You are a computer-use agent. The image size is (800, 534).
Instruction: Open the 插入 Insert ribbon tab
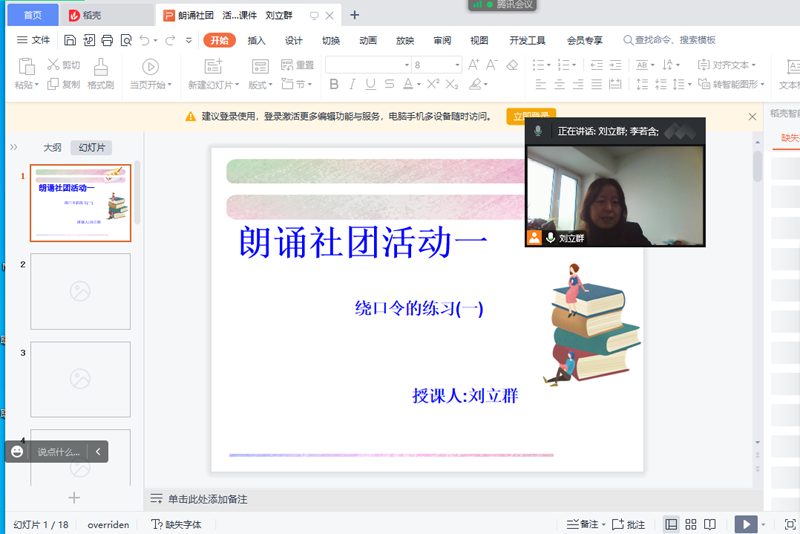point(256,40)
